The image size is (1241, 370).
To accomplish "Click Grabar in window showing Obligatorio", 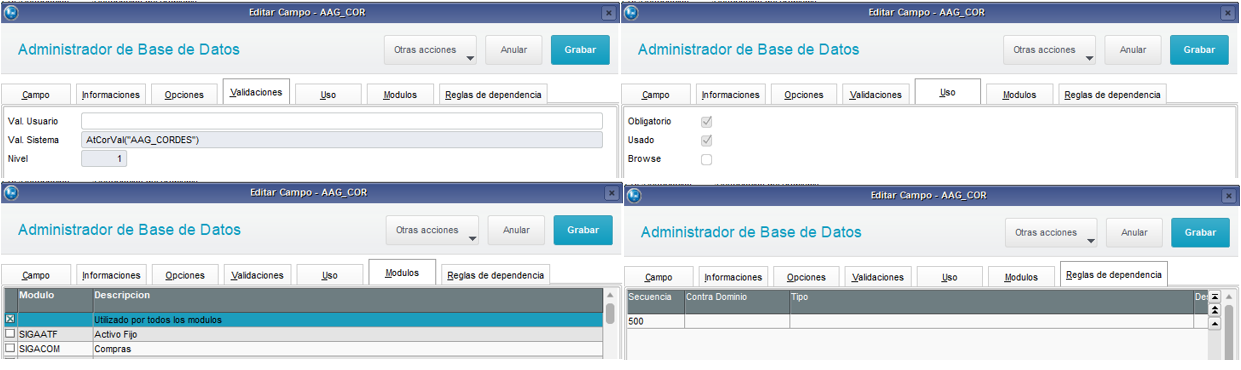I will (x=1199, y=50).
